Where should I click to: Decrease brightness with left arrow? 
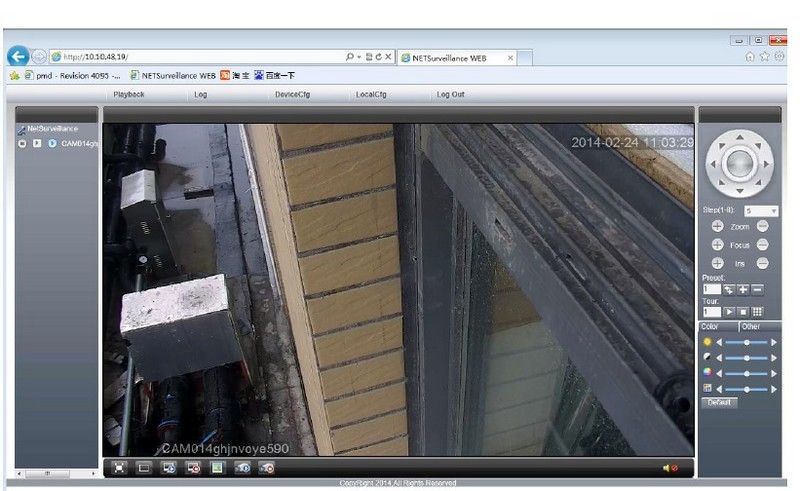[719, 342]
